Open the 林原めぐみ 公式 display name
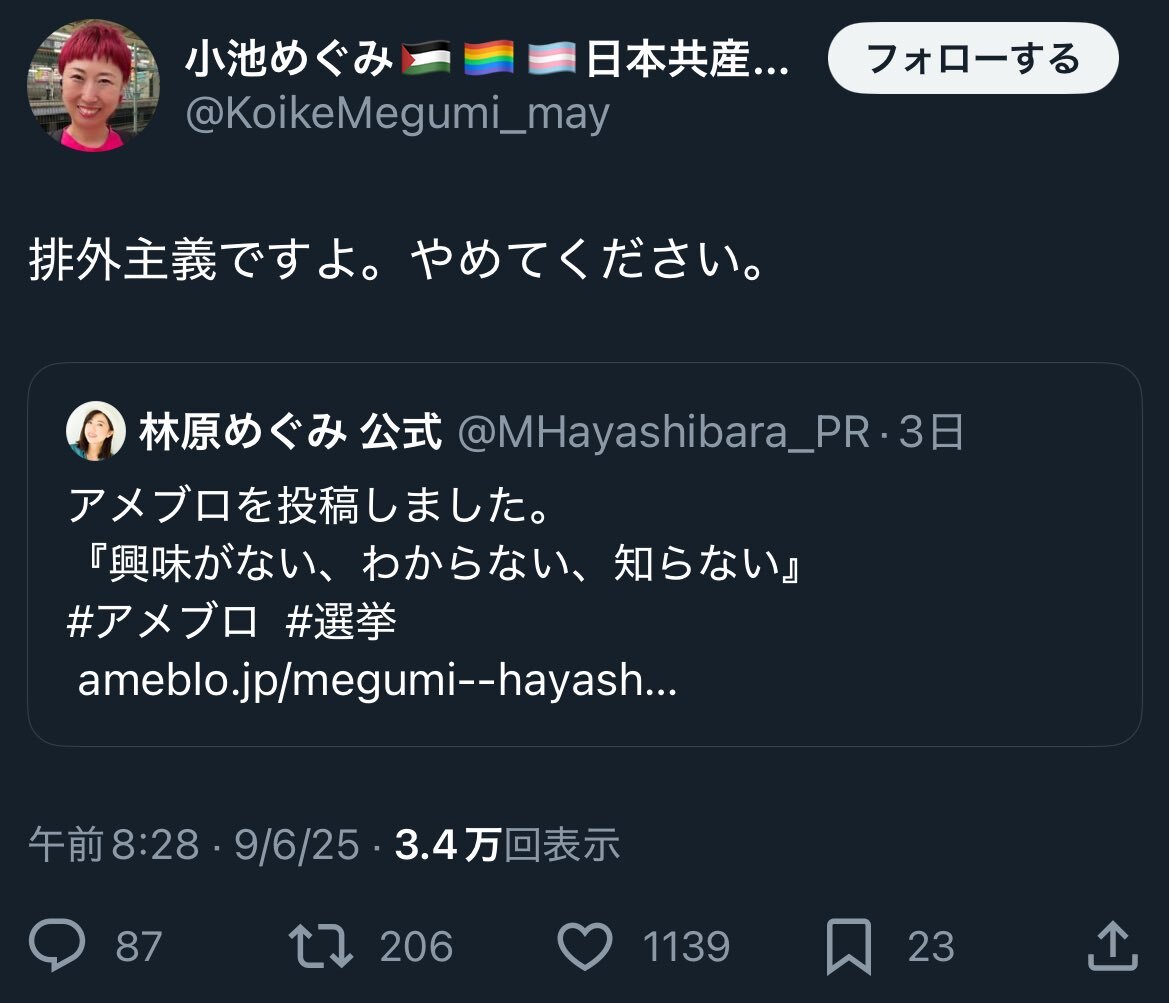The height and width of the screenshot is (1003, 1169). click(x=291, y=431)
